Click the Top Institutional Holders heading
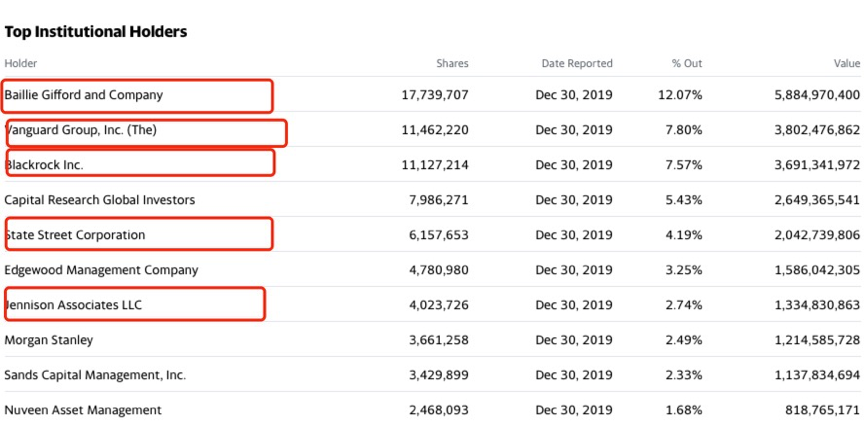Viewport: 864px width, 424px height. pos(96,32)
